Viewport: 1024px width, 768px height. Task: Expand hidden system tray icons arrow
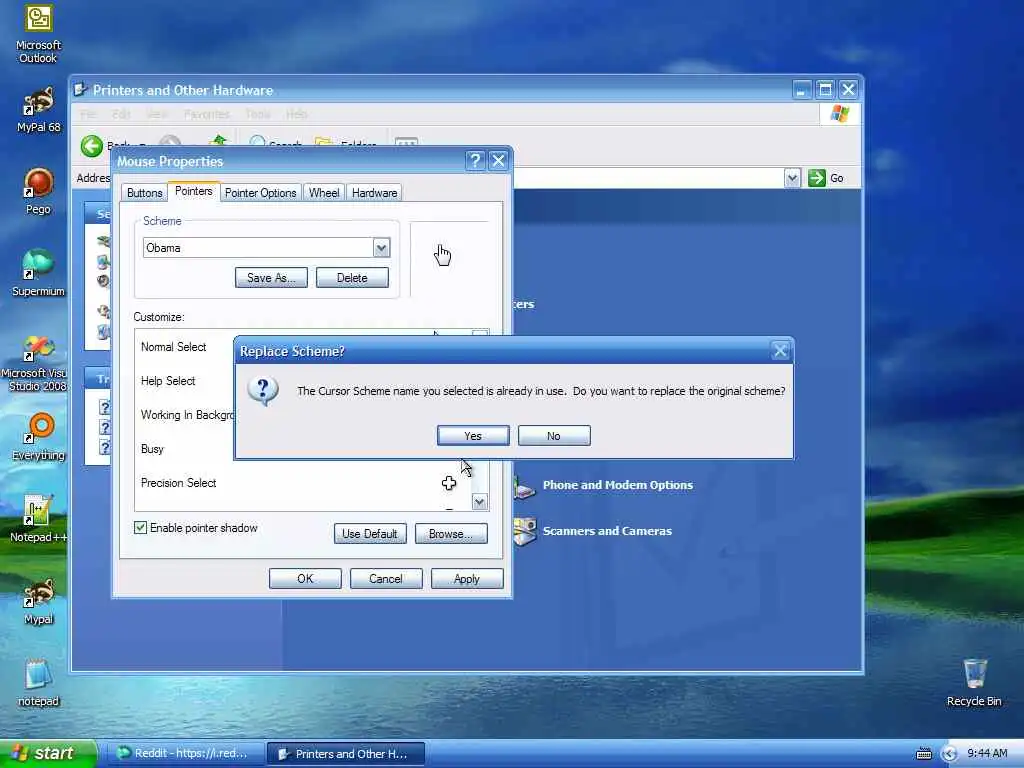coord(949,754)
